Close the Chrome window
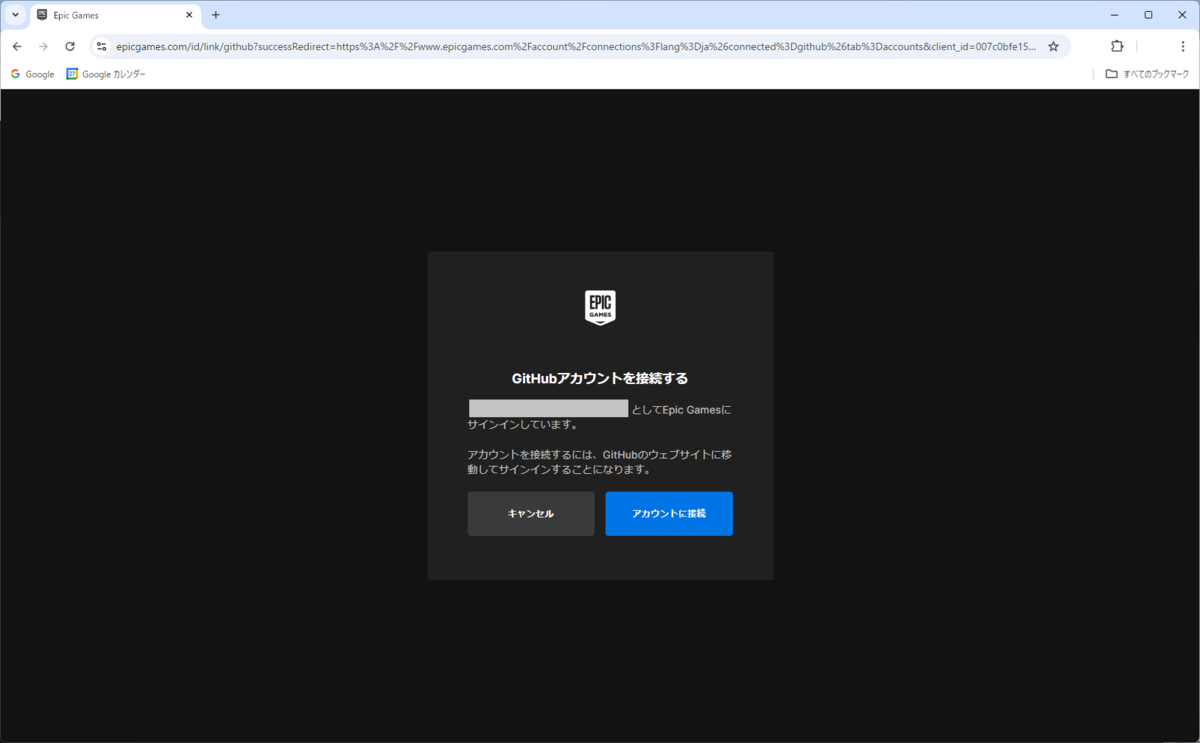The image size is (1200, 743). pos(1181,15)
